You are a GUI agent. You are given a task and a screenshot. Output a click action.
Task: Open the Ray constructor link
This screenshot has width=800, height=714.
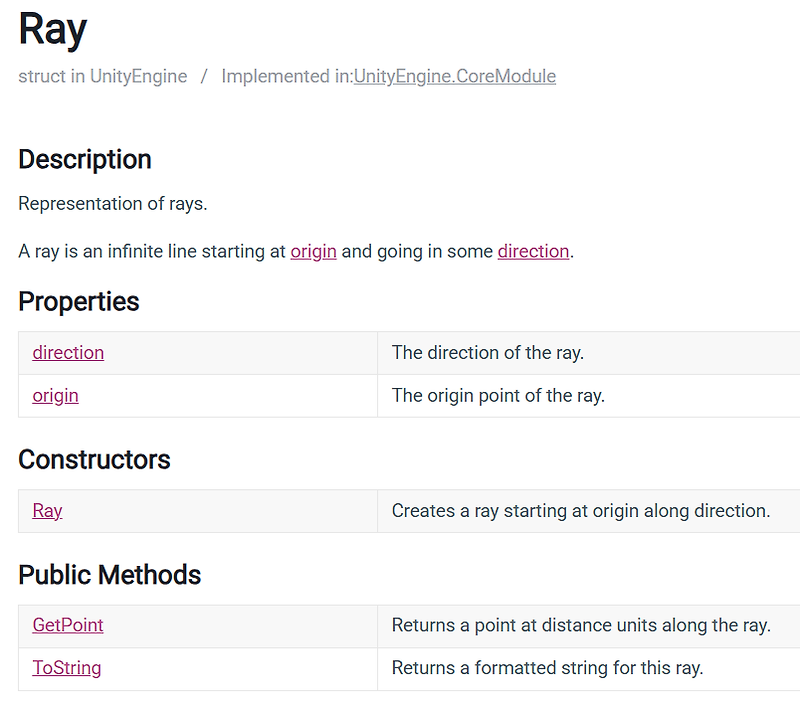pos(47,510)
